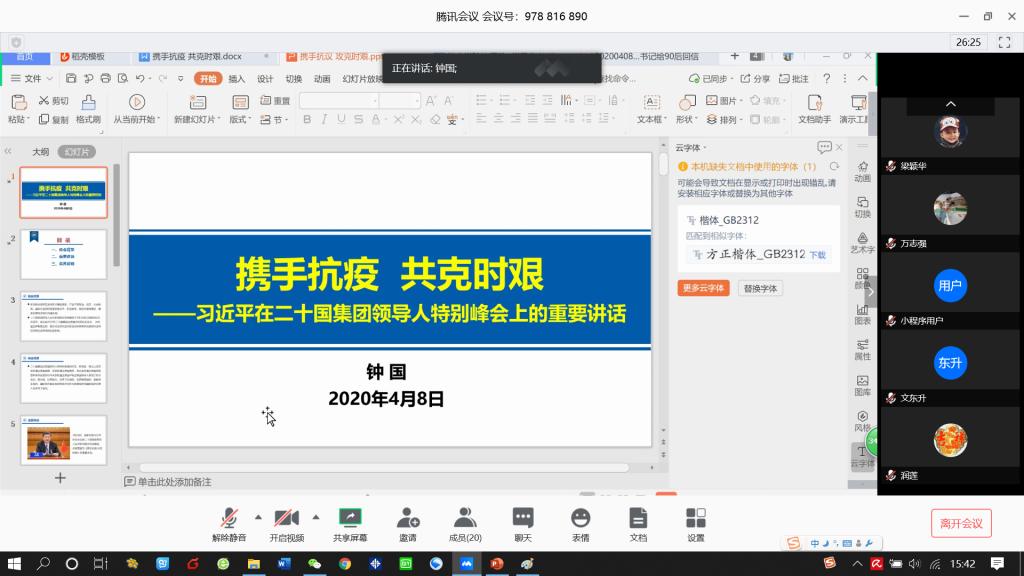Open the members list (20)
The height and width of the screenshot is (576, 1024).
click(x=465, y=517)
